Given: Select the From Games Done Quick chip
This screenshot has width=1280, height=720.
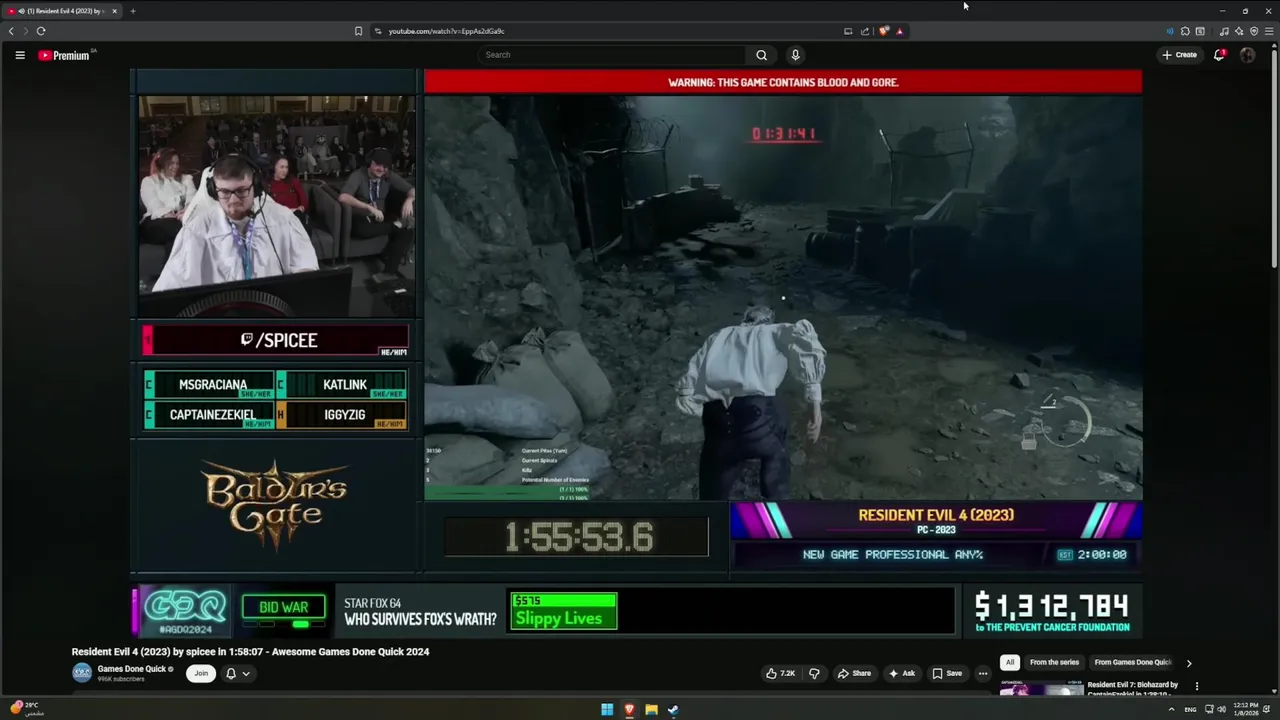Looking at the screenshot, I should click(1133, 662).
